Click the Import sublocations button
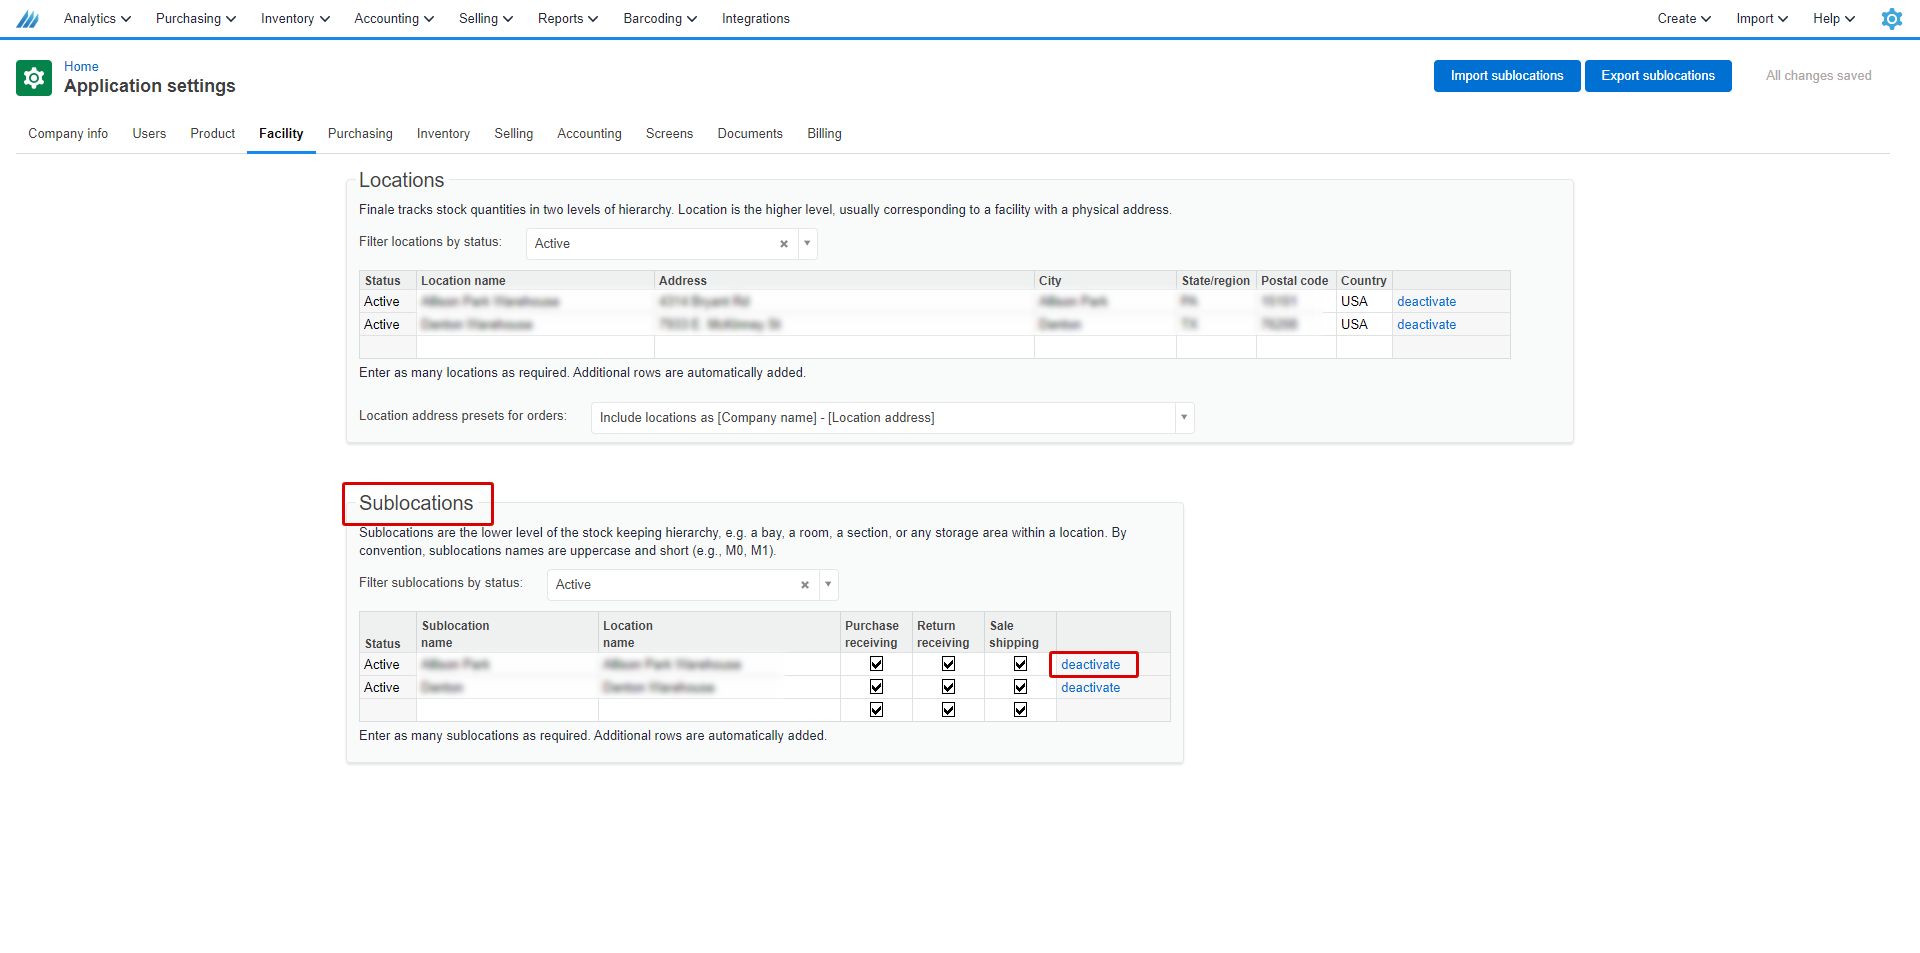Viewport: 1920px width, 953px height. 1507,76
